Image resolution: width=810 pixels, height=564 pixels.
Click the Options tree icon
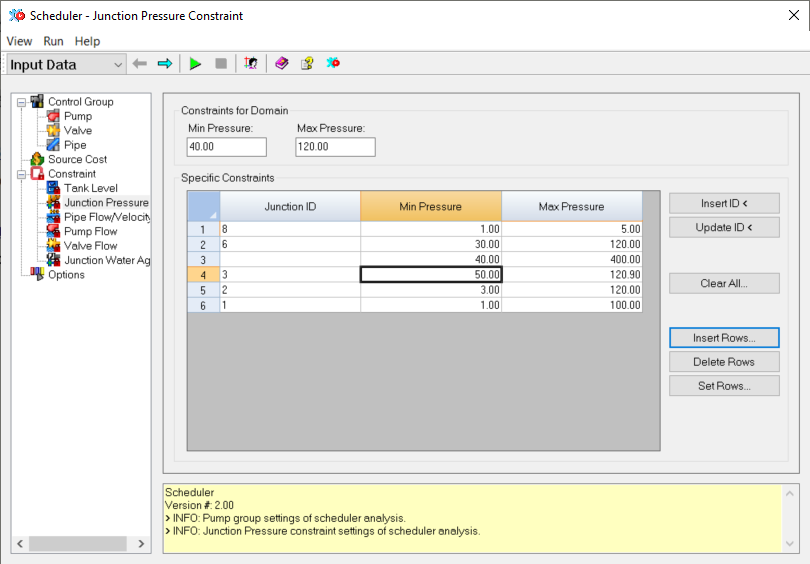point(37,274)
